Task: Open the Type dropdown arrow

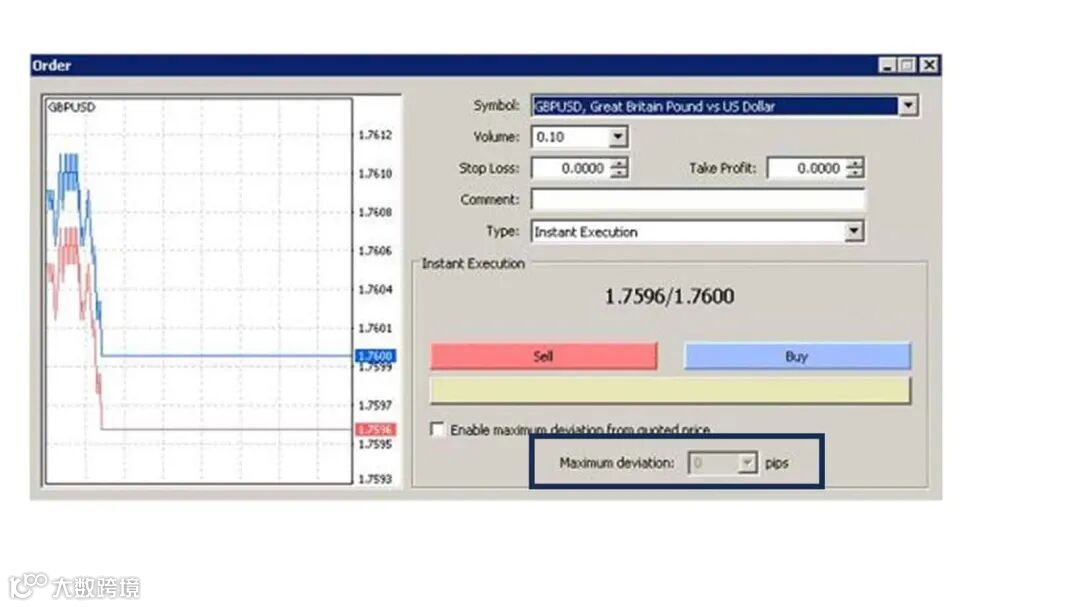Action: pos(854,232)
